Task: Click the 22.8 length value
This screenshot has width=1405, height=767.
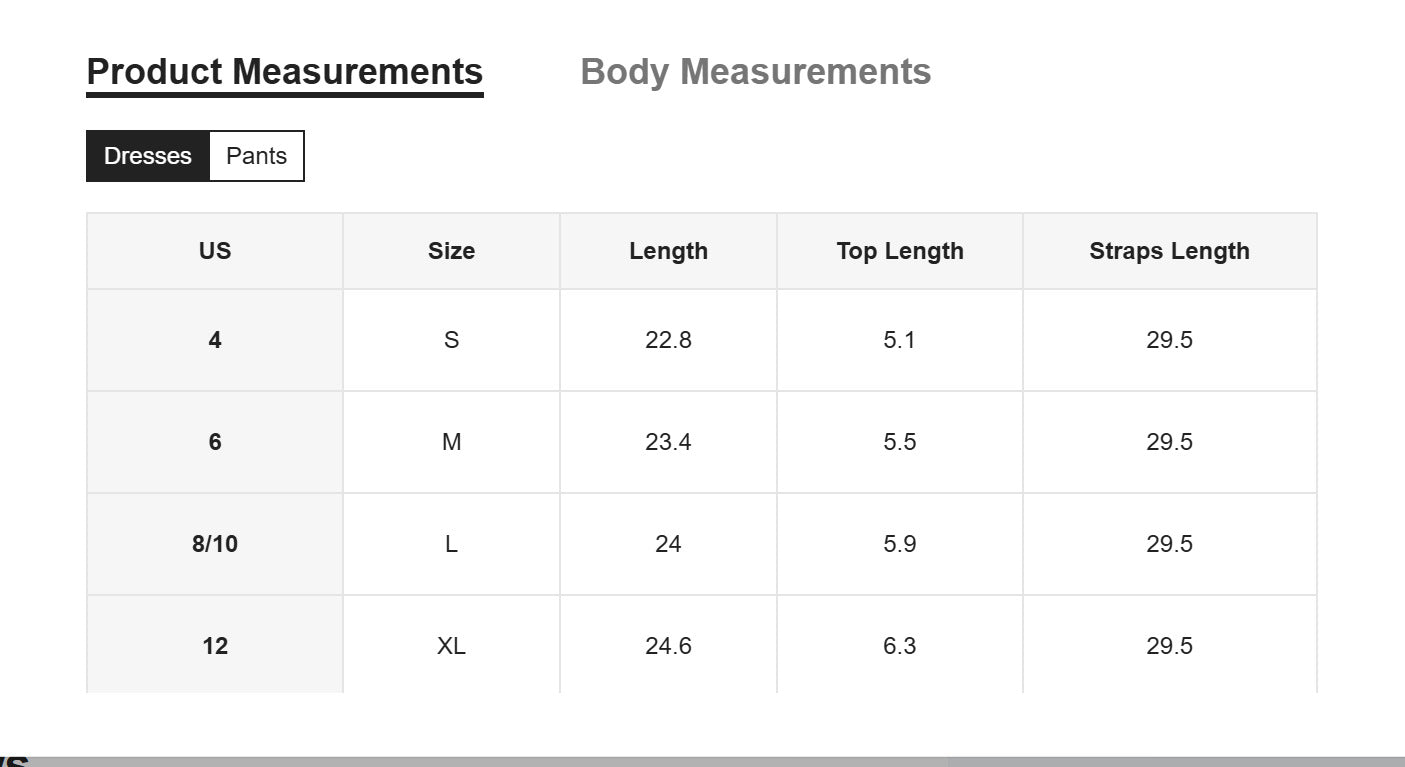Action: pyautogui.click(x=668, y=340)
